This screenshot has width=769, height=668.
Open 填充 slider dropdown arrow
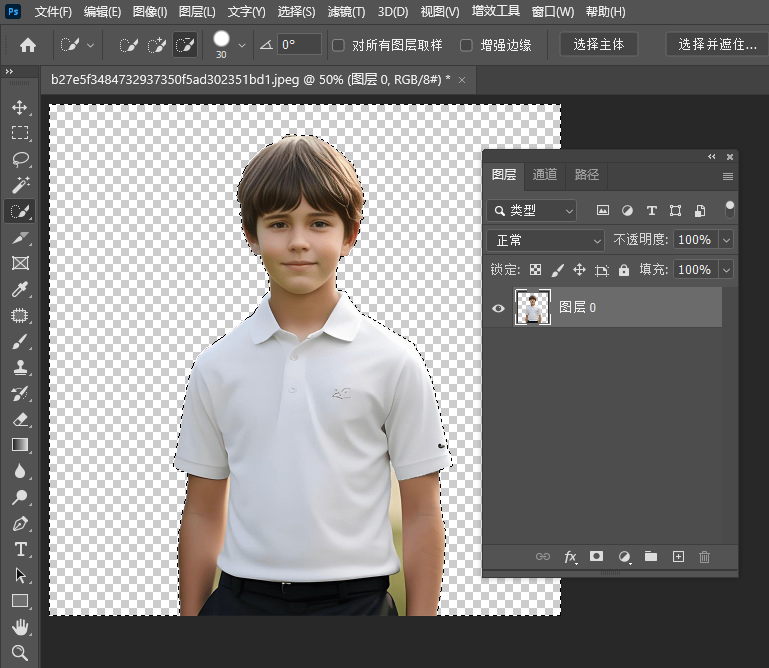tap(726, 270)
